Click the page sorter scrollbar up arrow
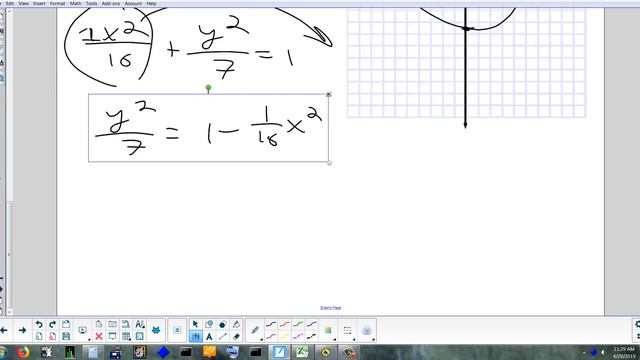640x360 pixels. 9,12
